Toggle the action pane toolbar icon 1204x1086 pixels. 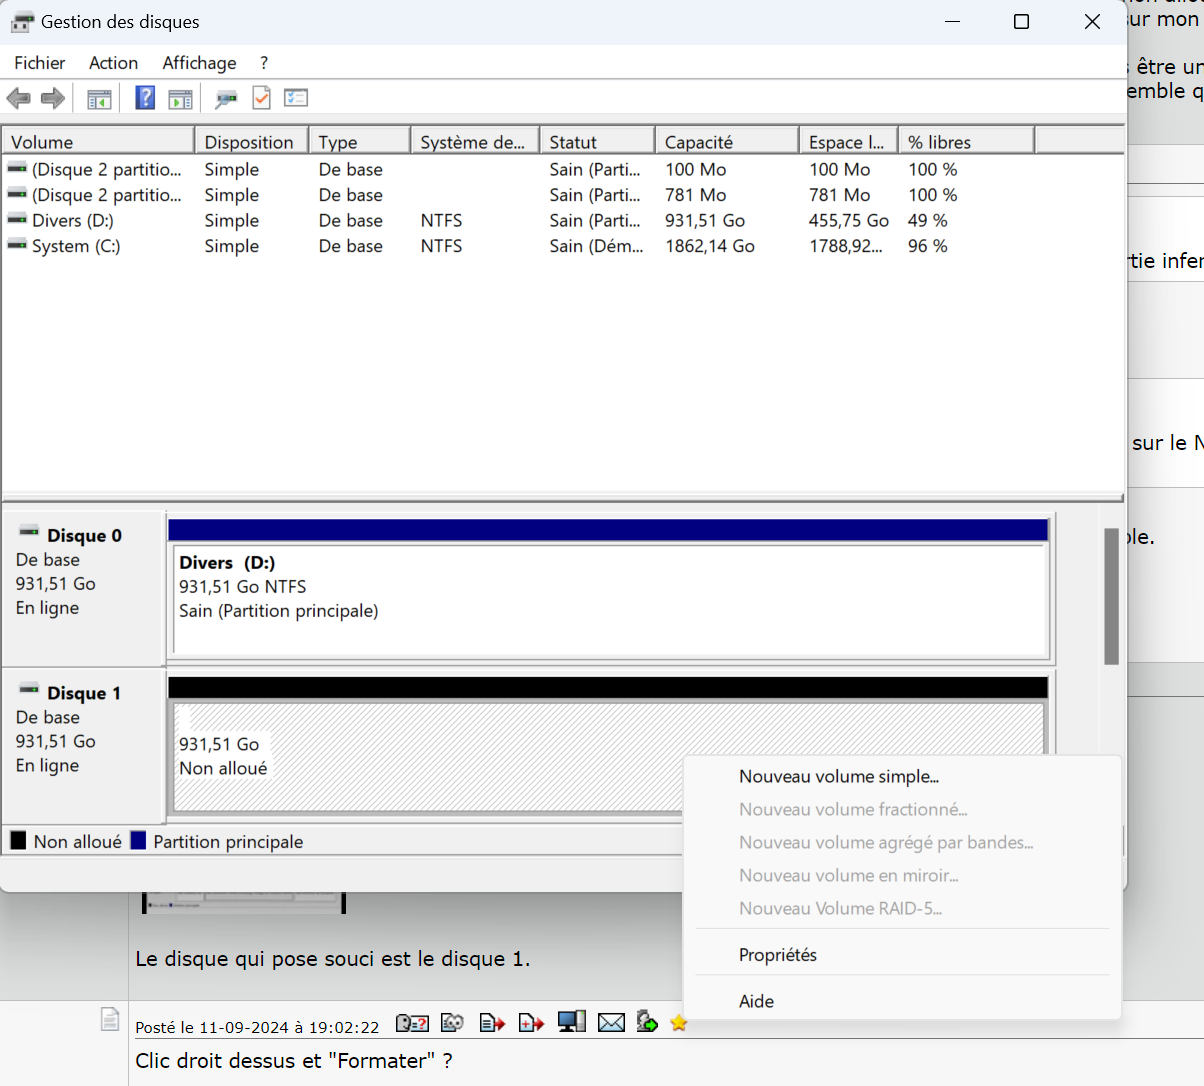[x=180, y=98]
